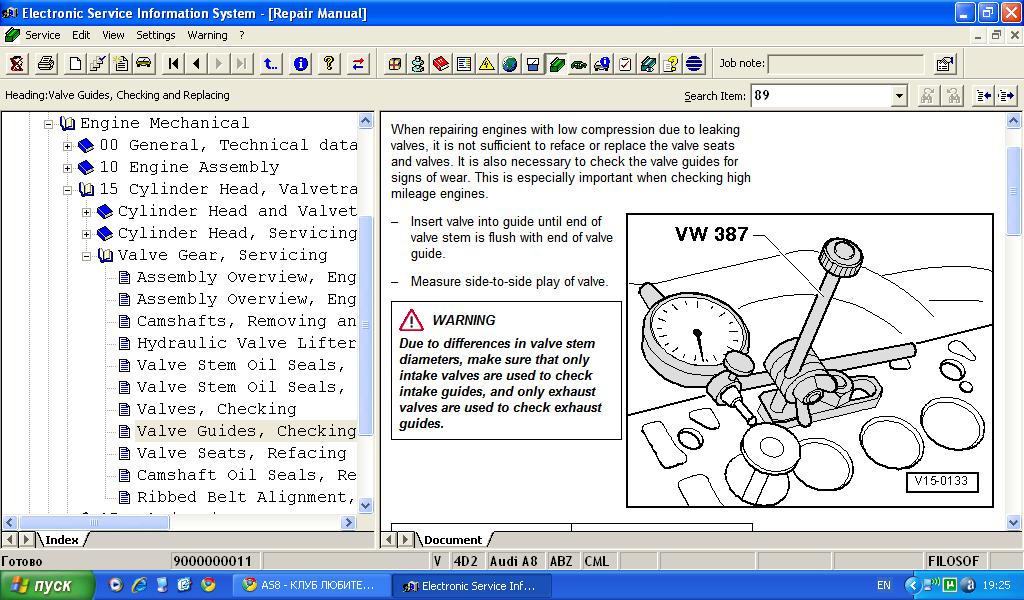This screenshot has width=1024, height=600.
Task: Click the blue information icon
Action: [x=300, y=64]
